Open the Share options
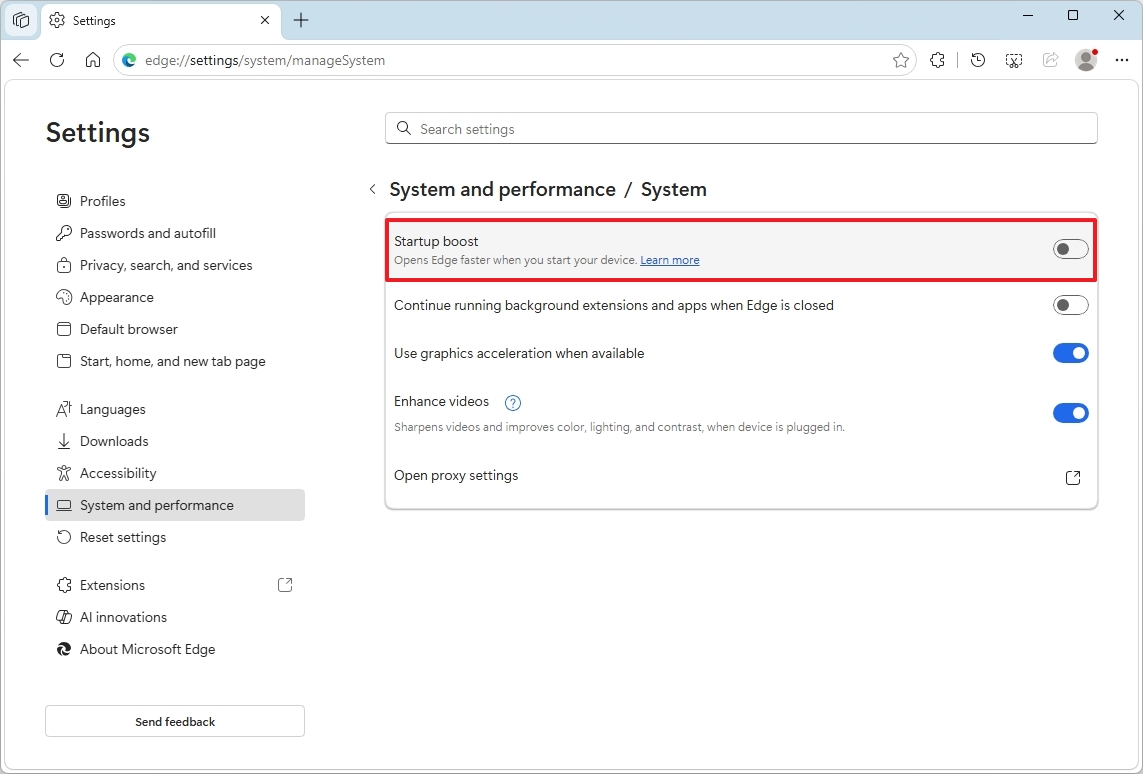The image size is (1143, 774). point(1050,60)
